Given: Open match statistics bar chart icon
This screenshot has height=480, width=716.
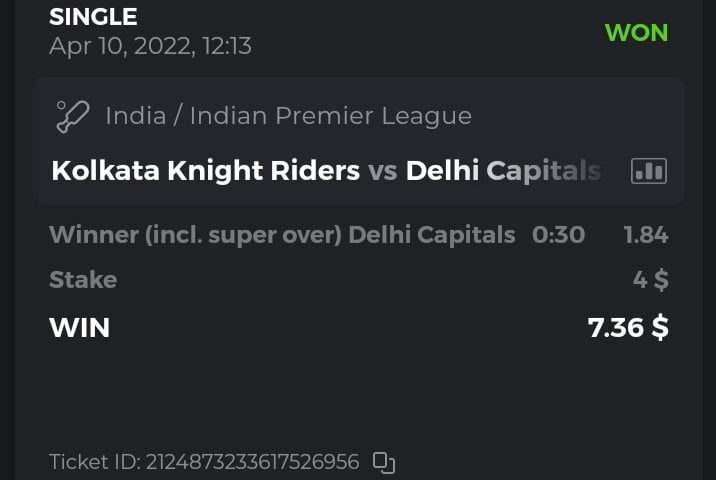Looking at the screenshot, I should click(x=648, y=171).
